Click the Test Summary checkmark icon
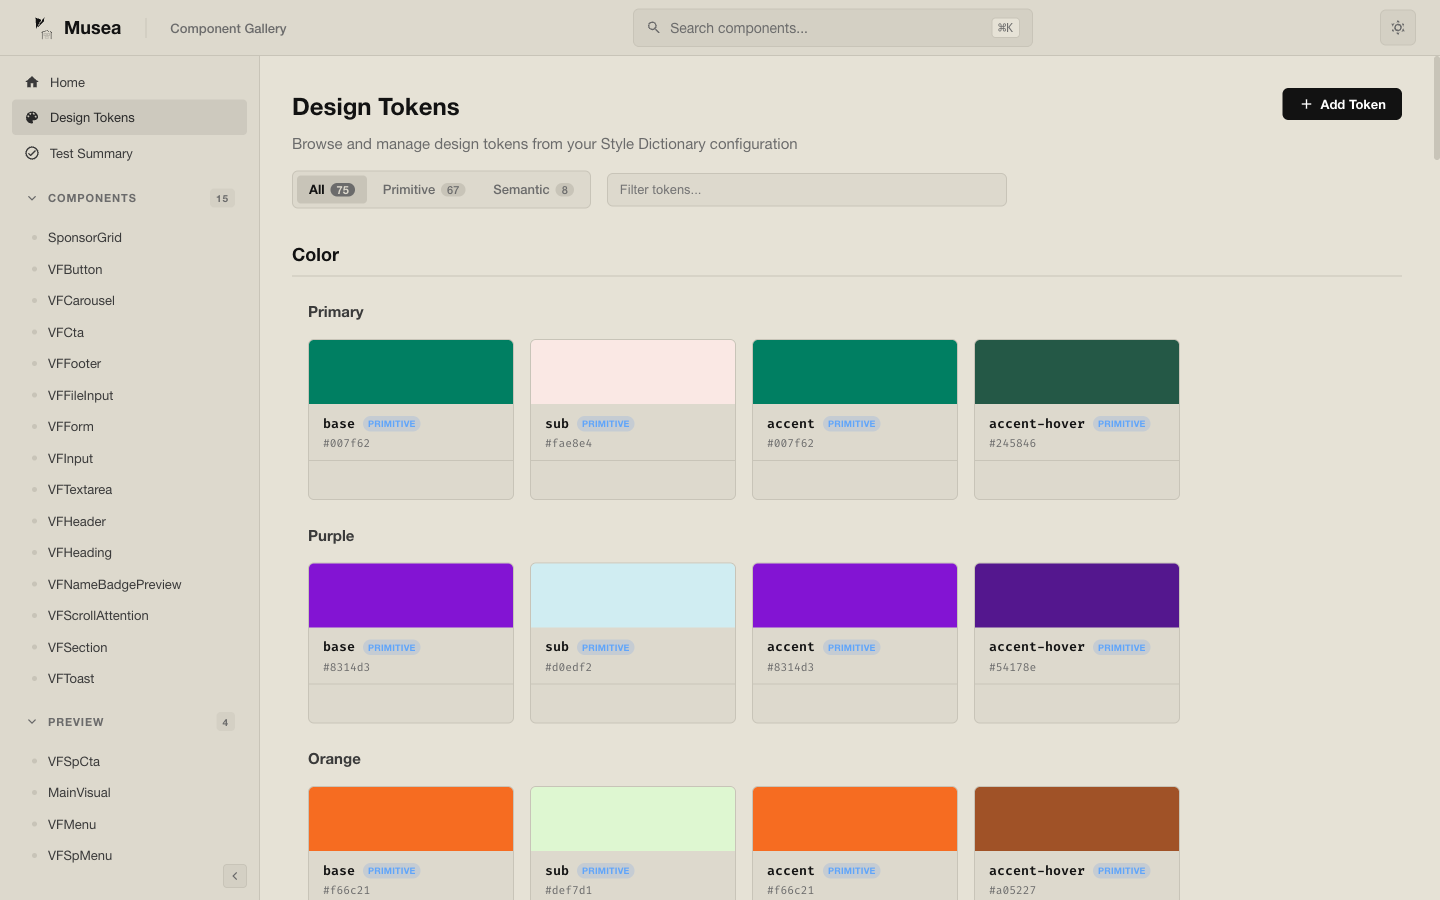This screenshot has height=900, width=1440. pos(29,153)
